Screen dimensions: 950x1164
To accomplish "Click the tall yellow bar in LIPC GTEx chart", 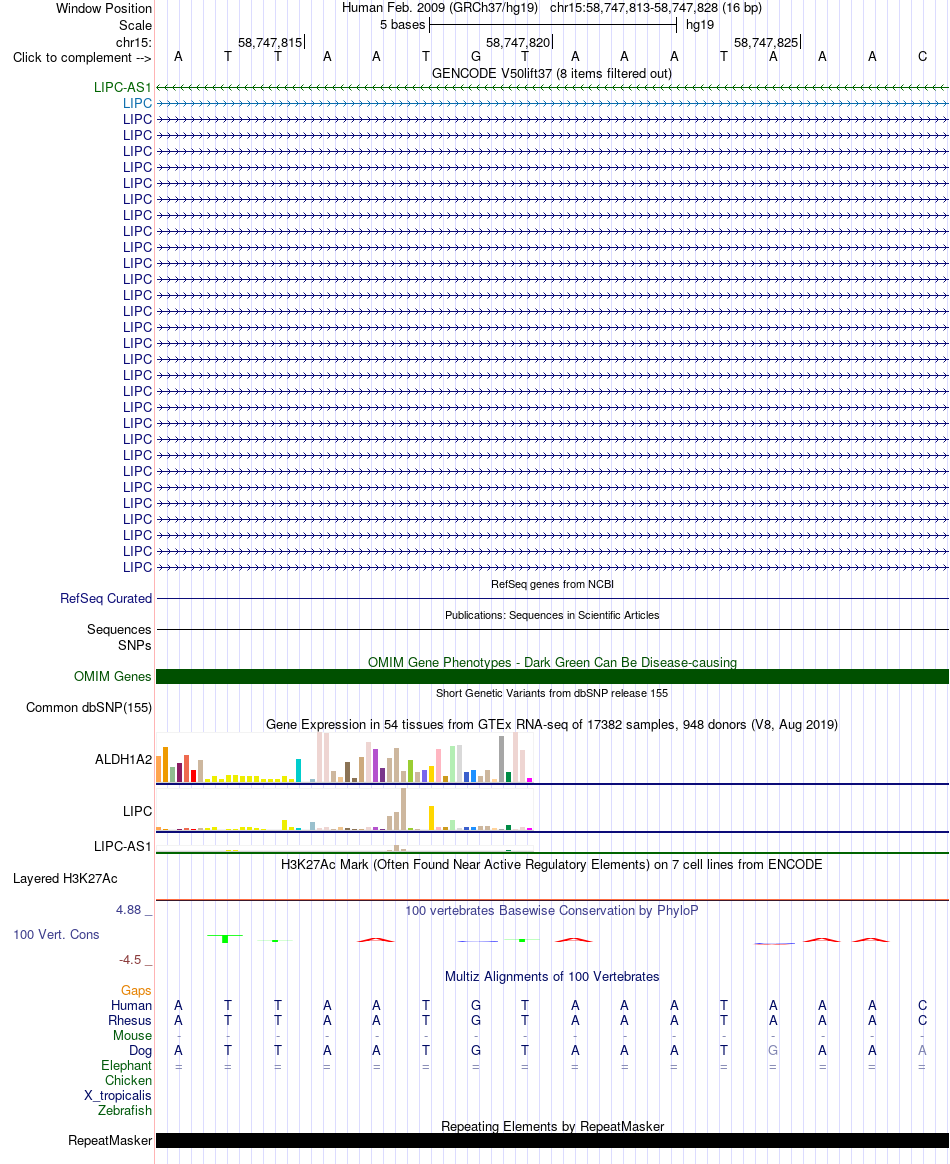I will click(x=431, y=817).
